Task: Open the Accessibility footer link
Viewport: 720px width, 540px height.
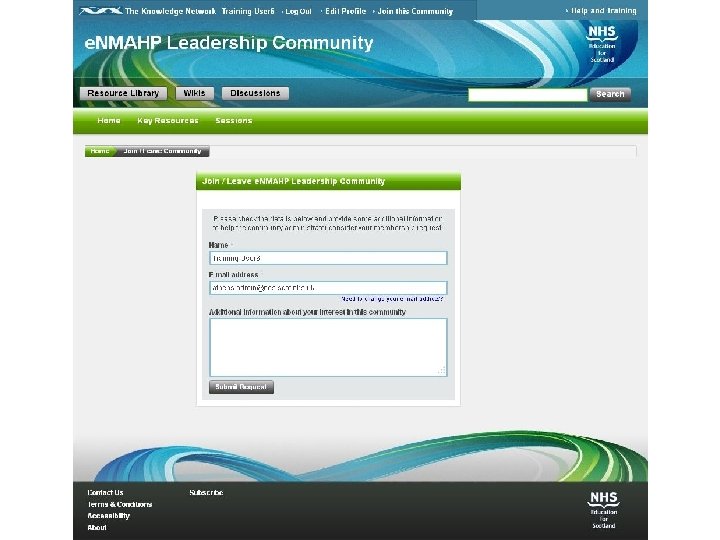Action: (108, 516)
